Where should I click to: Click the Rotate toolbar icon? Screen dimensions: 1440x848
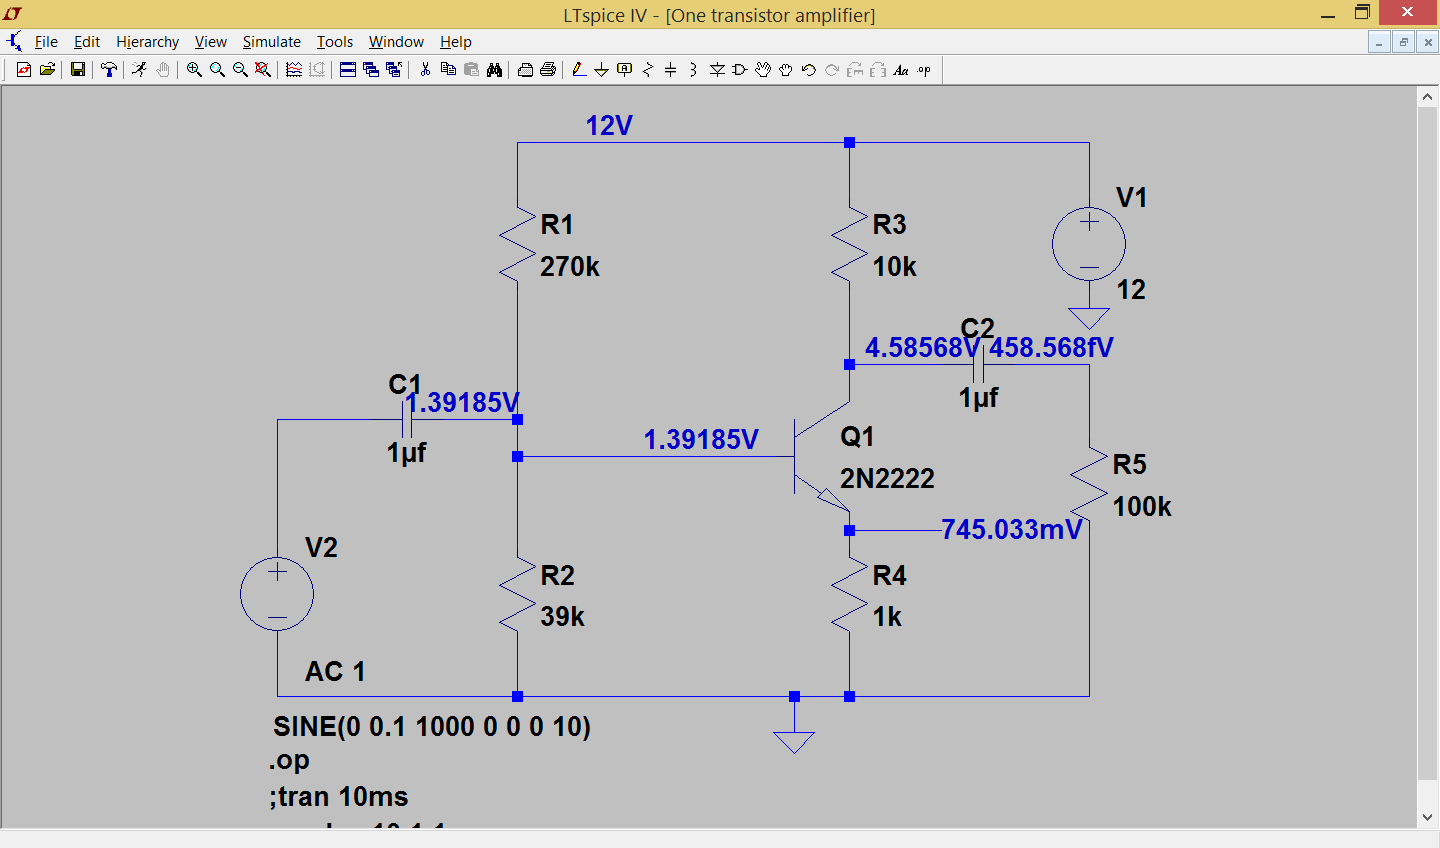coord(855,70)
